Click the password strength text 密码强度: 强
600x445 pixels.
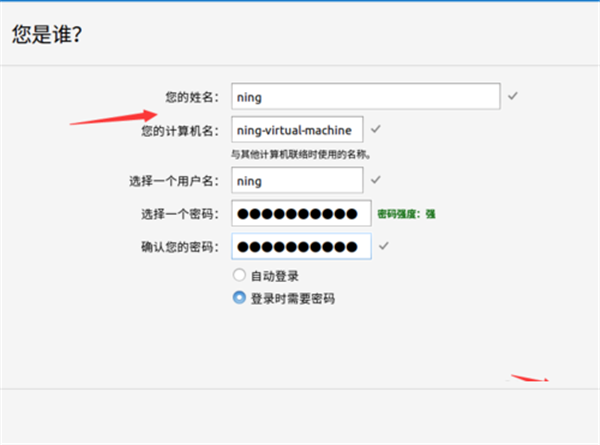tap(406, 214)
